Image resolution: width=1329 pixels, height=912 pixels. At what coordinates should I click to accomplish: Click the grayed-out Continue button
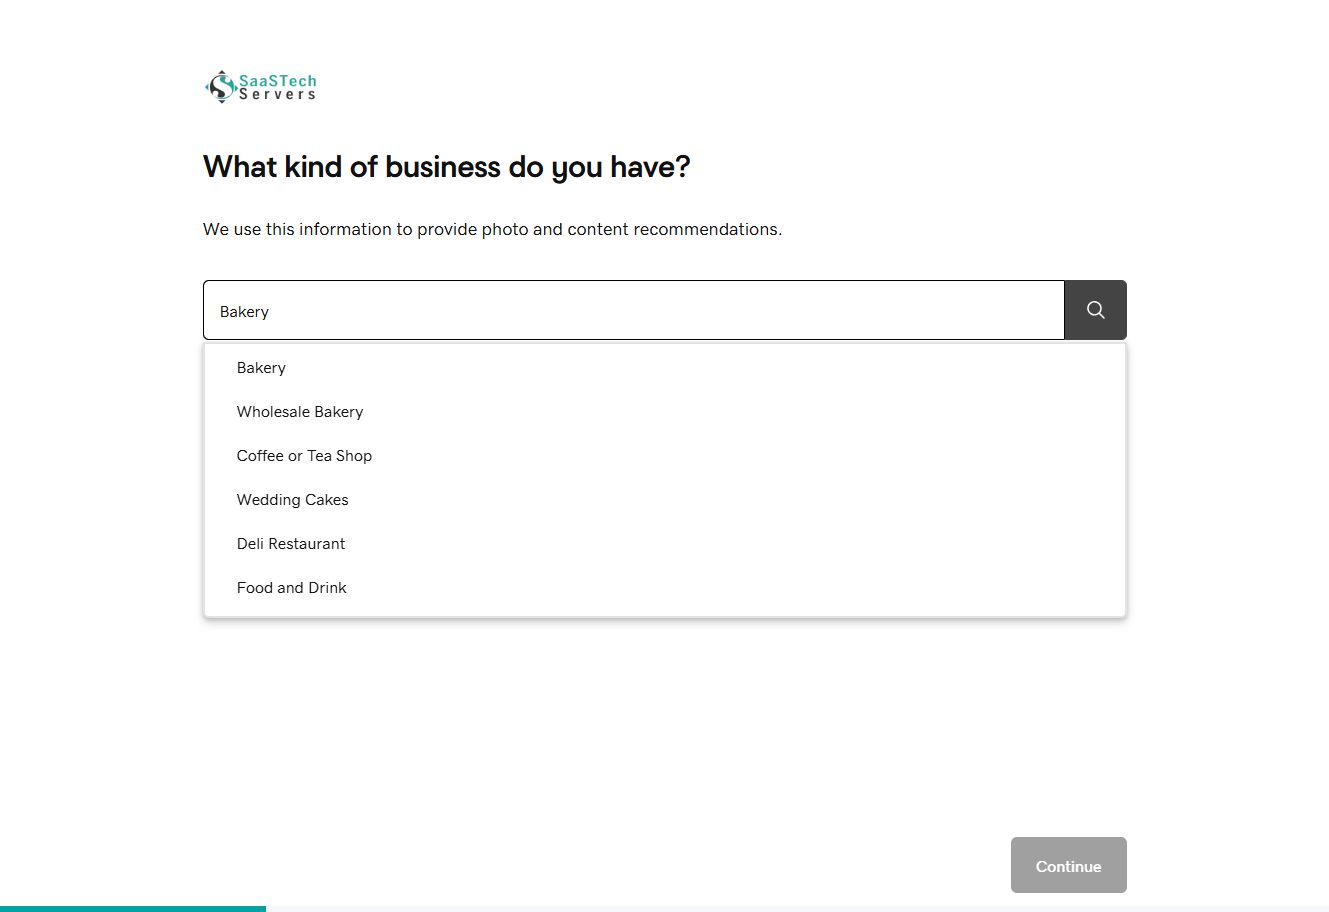pyautogui.click(x=1068, y=865)
